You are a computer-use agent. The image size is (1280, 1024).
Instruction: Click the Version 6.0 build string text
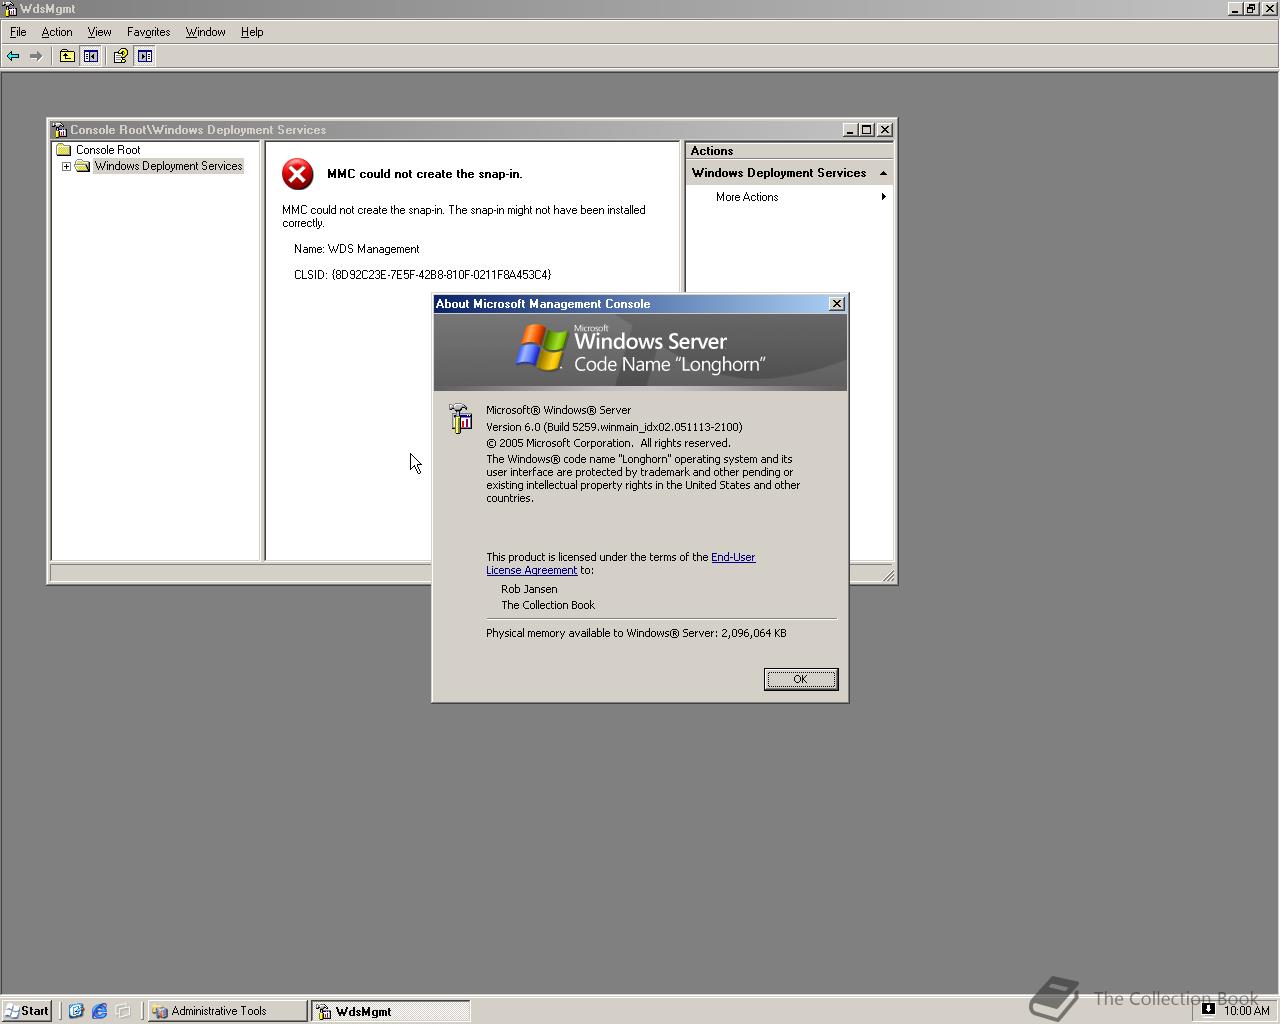(x=614, y=427)
